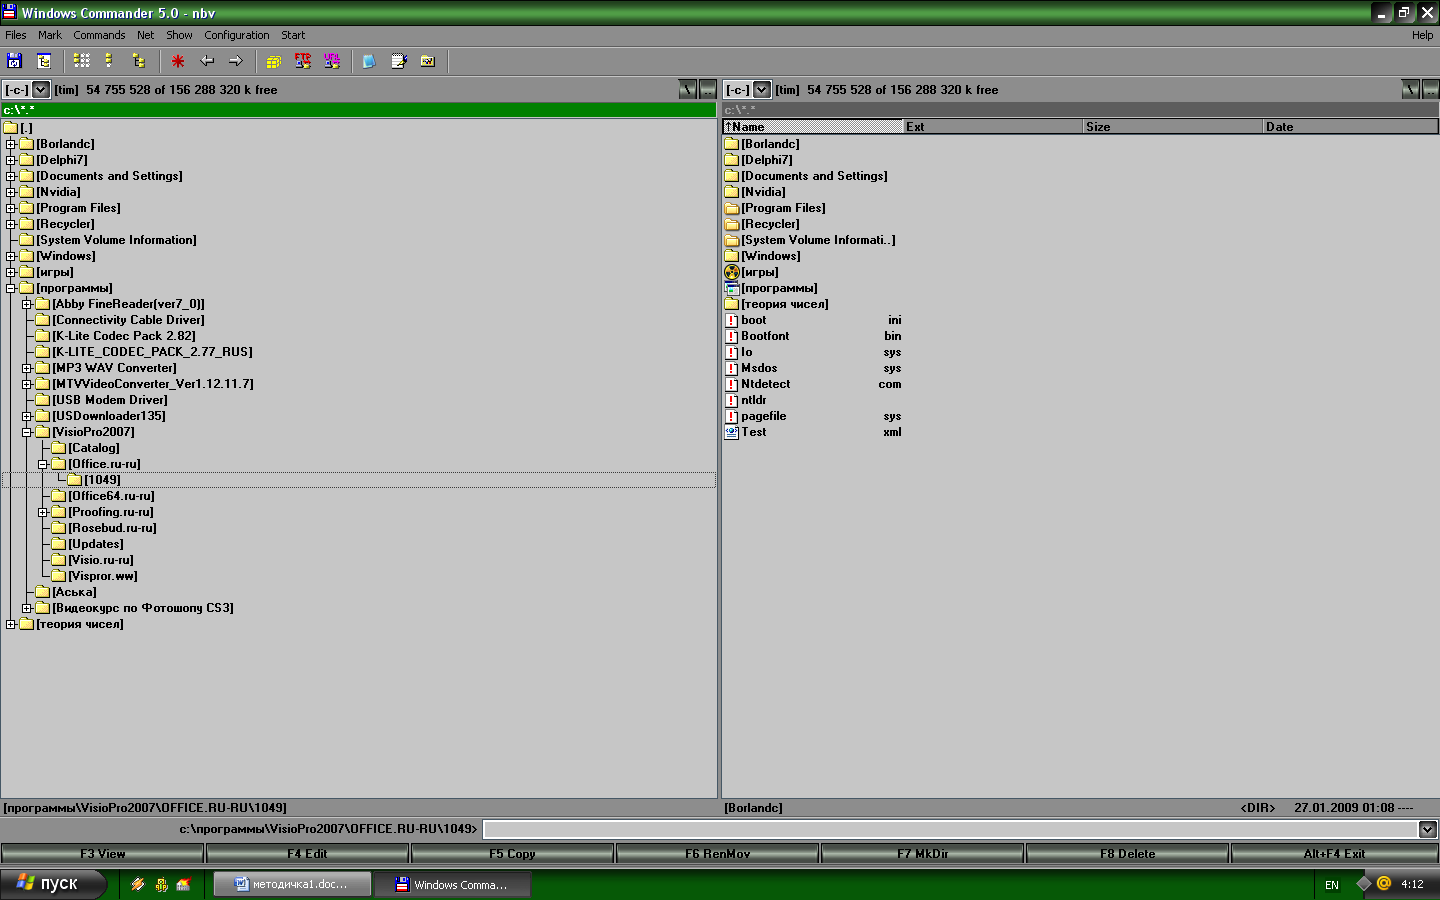This screenshot has height=900, width=1440.
Task: Click the boot ini file icon
Action: [x=732, y=320]
